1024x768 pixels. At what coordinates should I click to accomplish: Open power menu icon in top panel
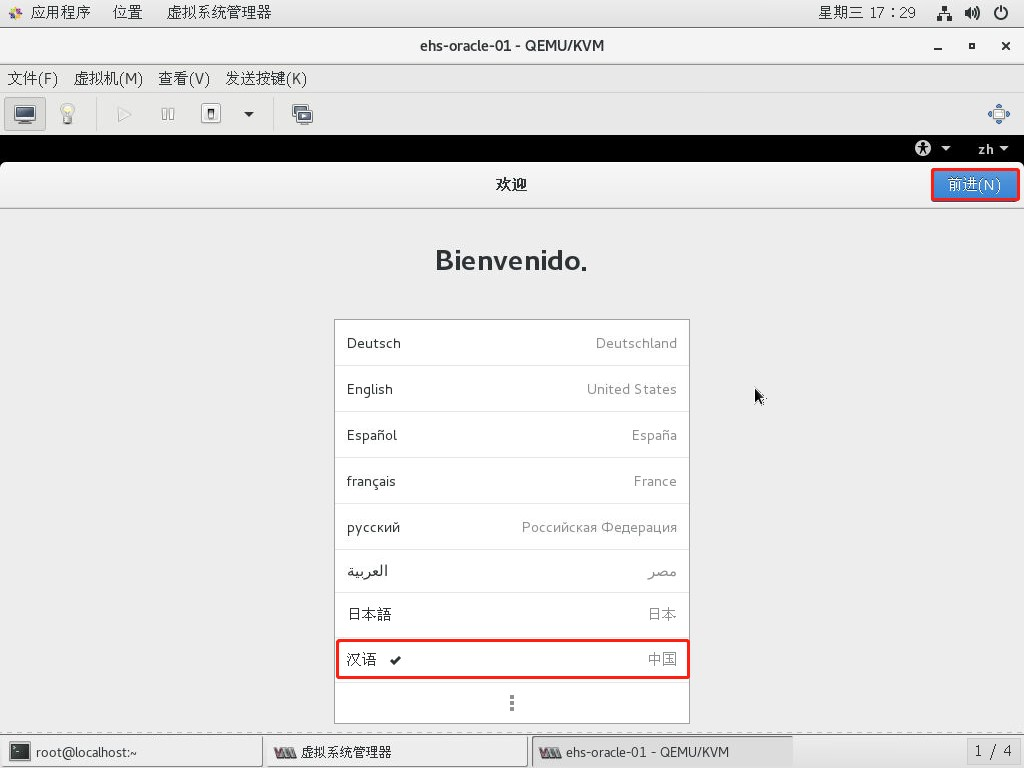point(1000,13)
